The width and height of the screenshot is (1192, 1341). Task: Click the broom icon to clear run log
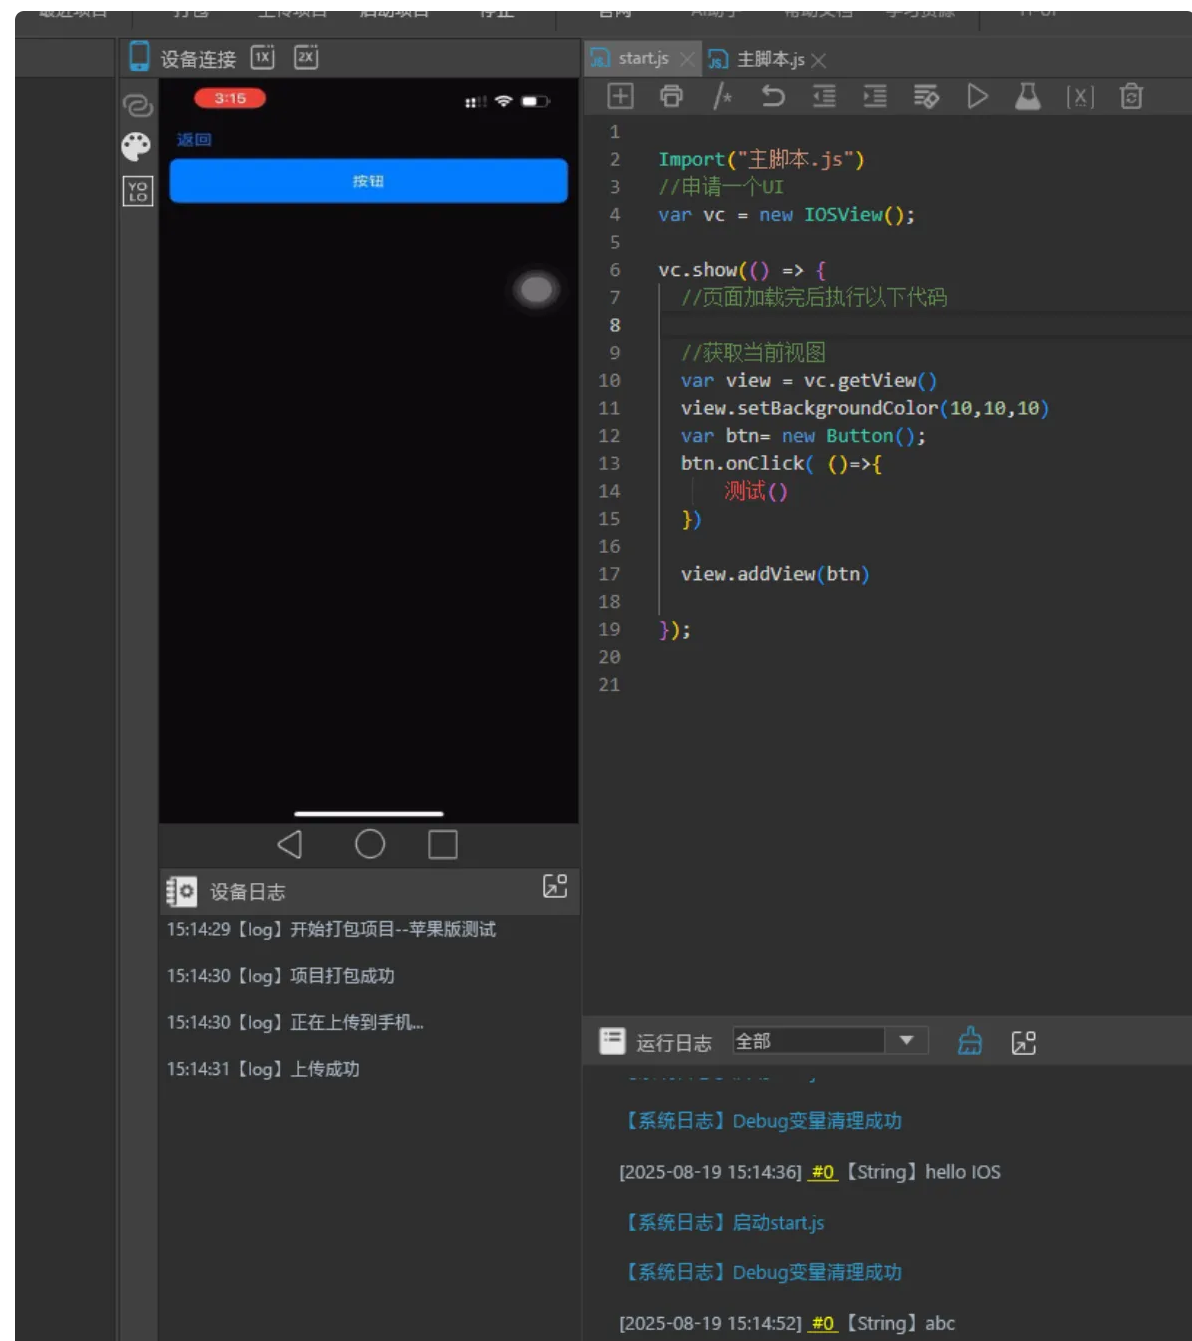[x=969, y=1042]
